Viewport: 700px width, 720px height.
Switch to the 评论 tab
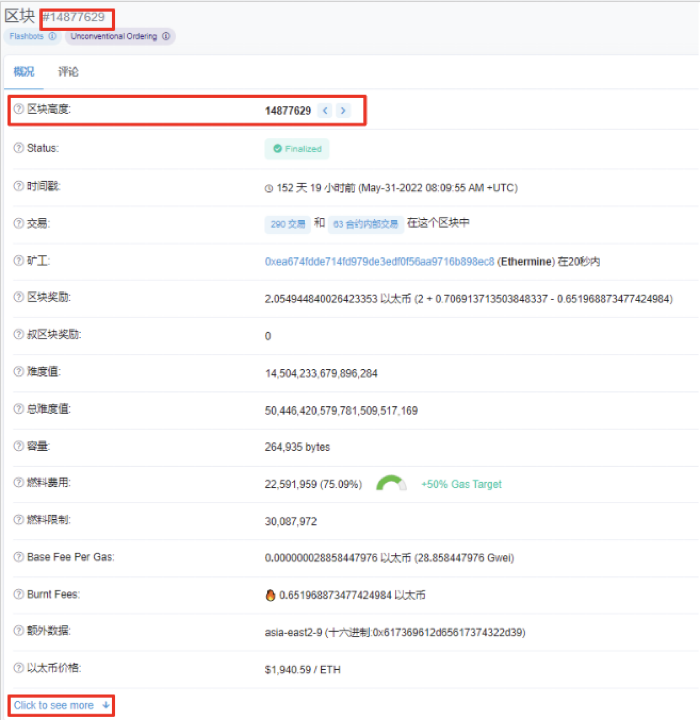(x=68, y=72)
